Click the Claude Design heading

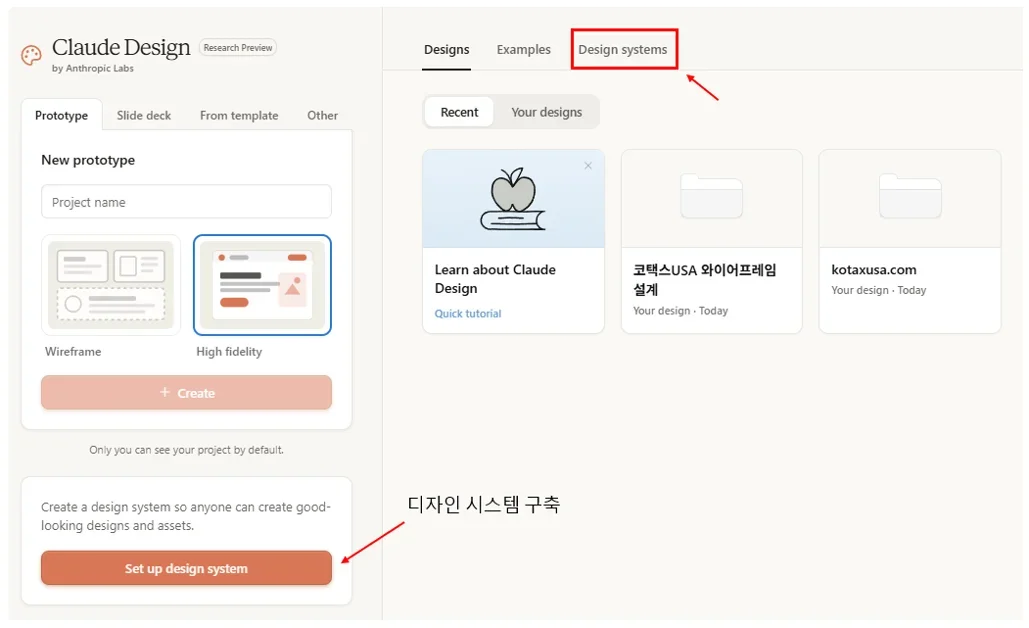pos(121,47)
